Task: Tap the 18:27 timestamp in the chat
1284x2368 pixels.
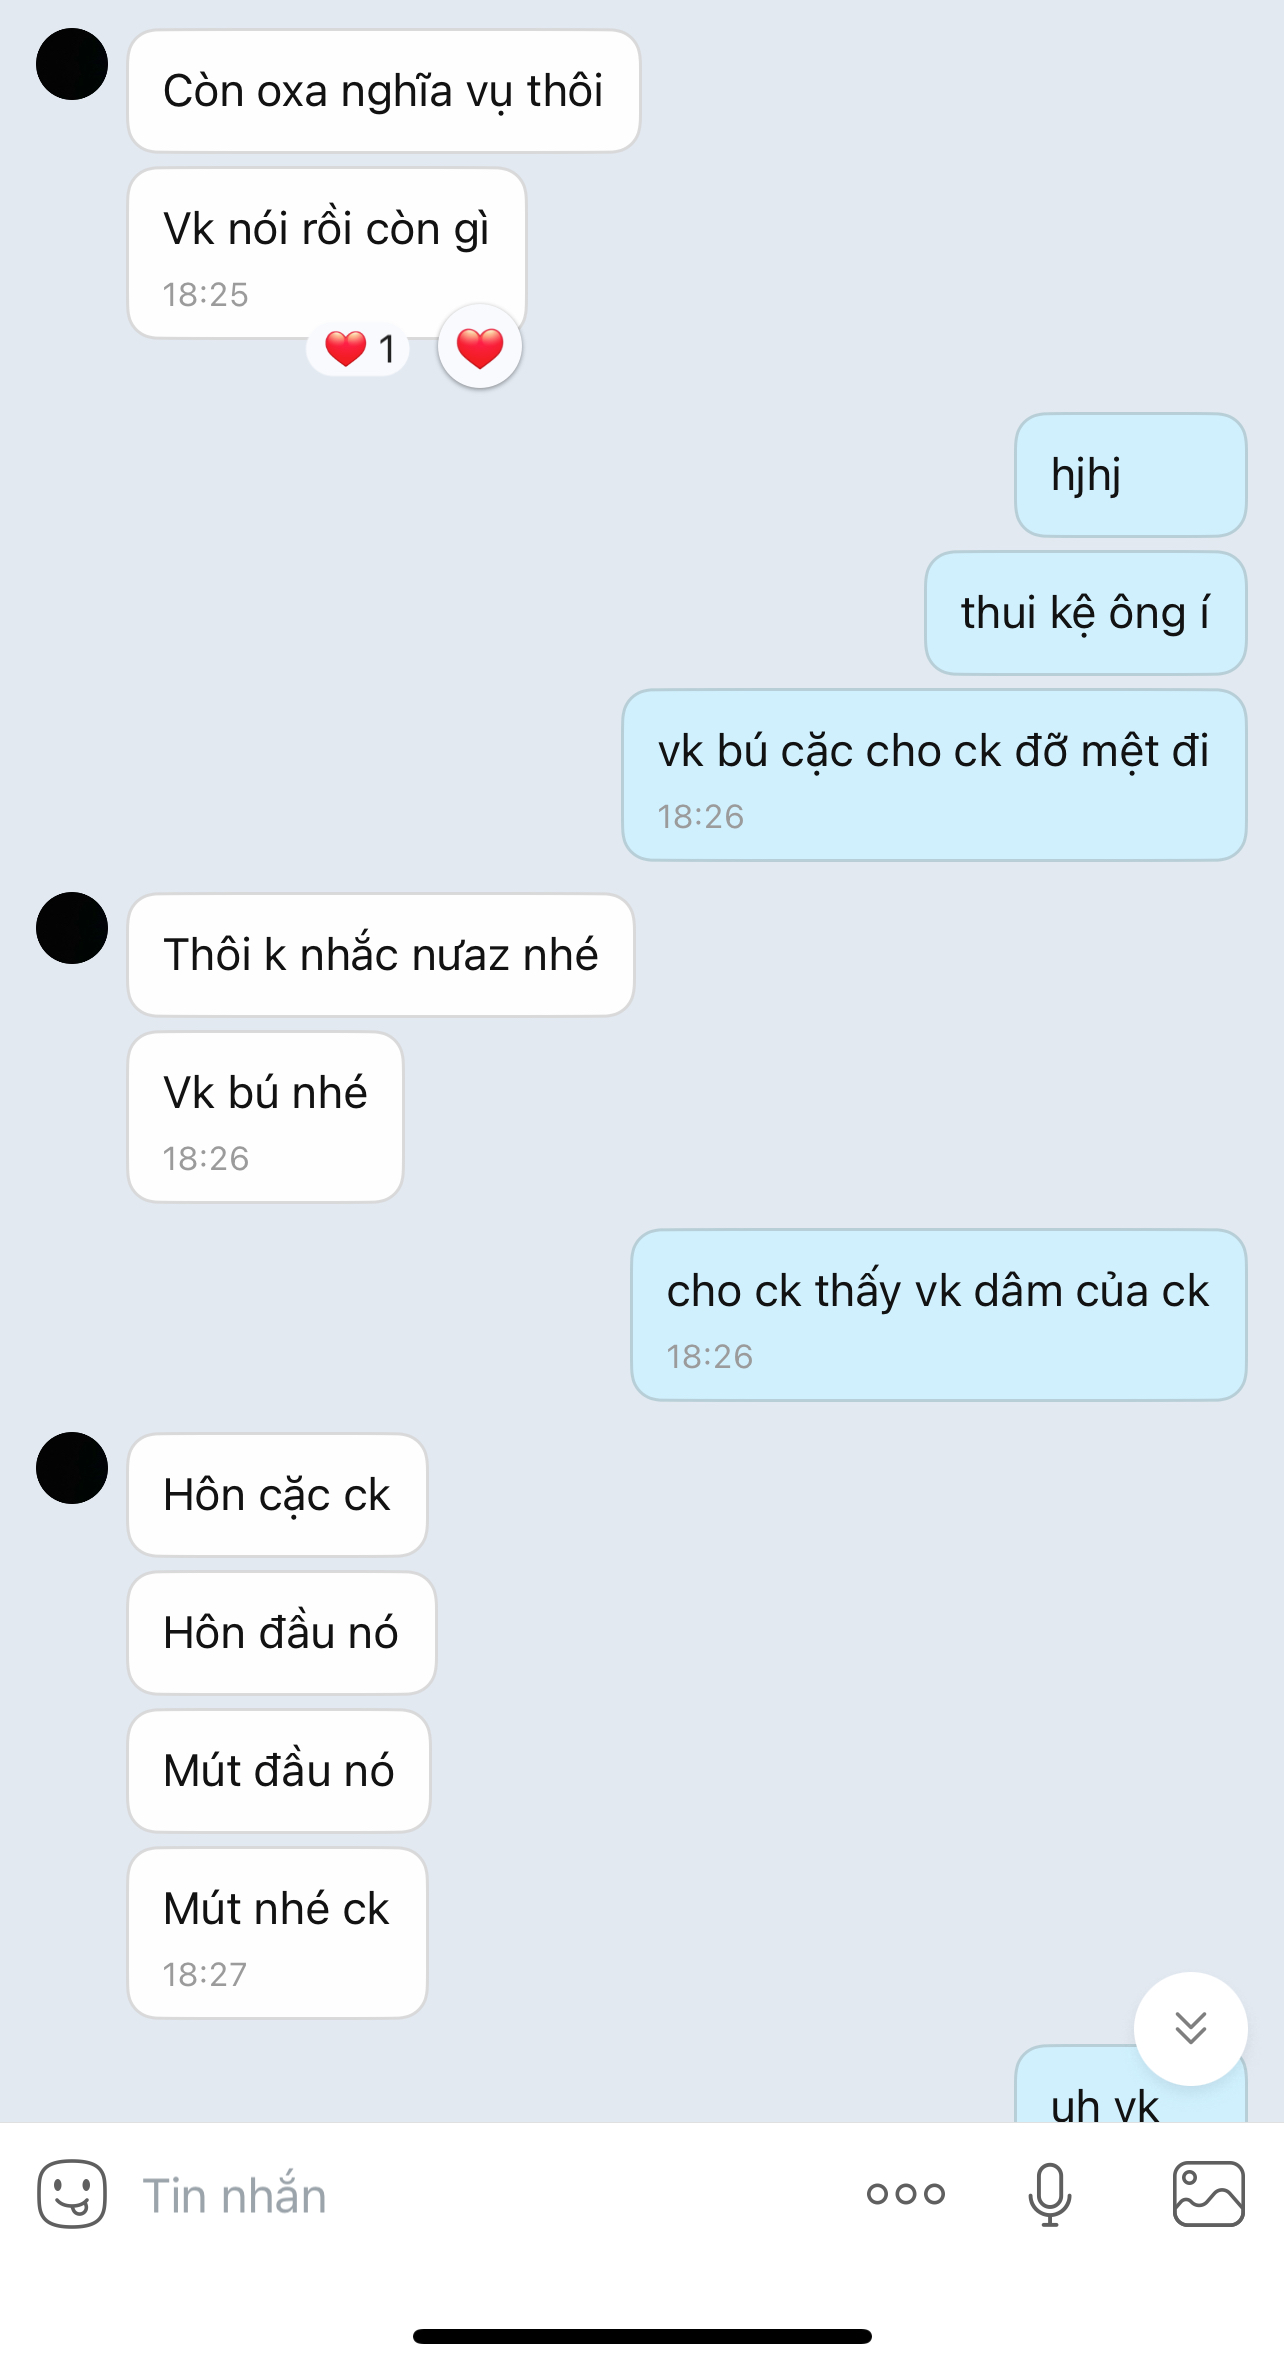Action: [204, 1975]
